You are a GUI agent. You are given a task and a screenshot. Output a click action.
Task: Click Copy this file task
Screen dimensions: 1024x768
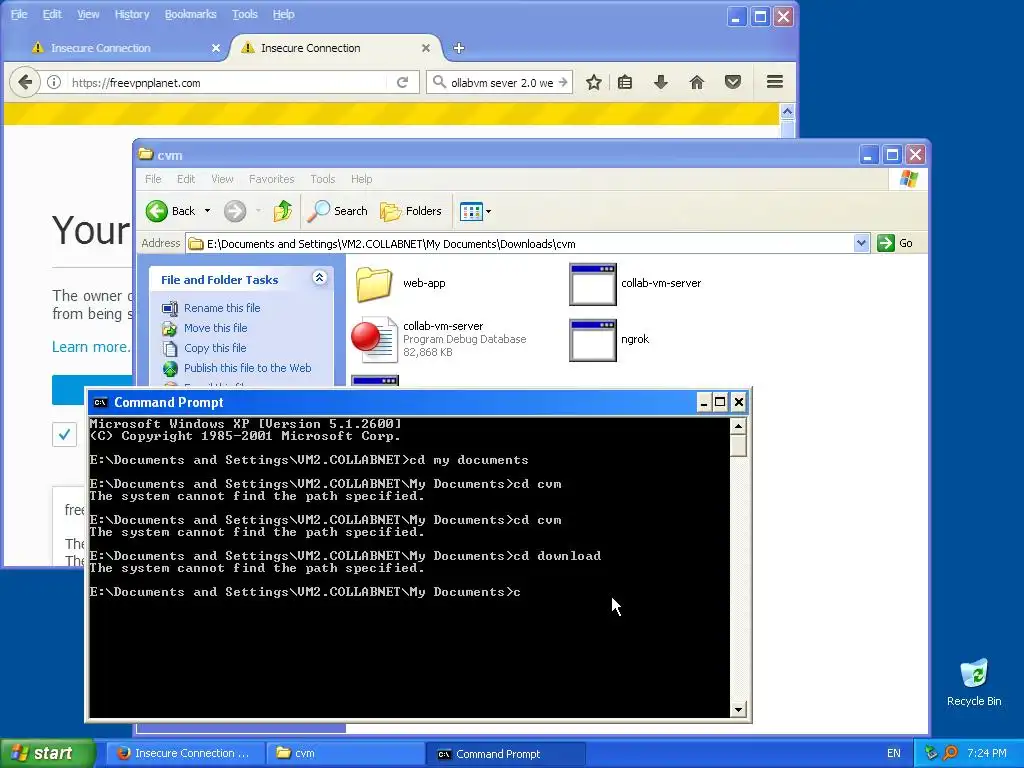point(215,348)
